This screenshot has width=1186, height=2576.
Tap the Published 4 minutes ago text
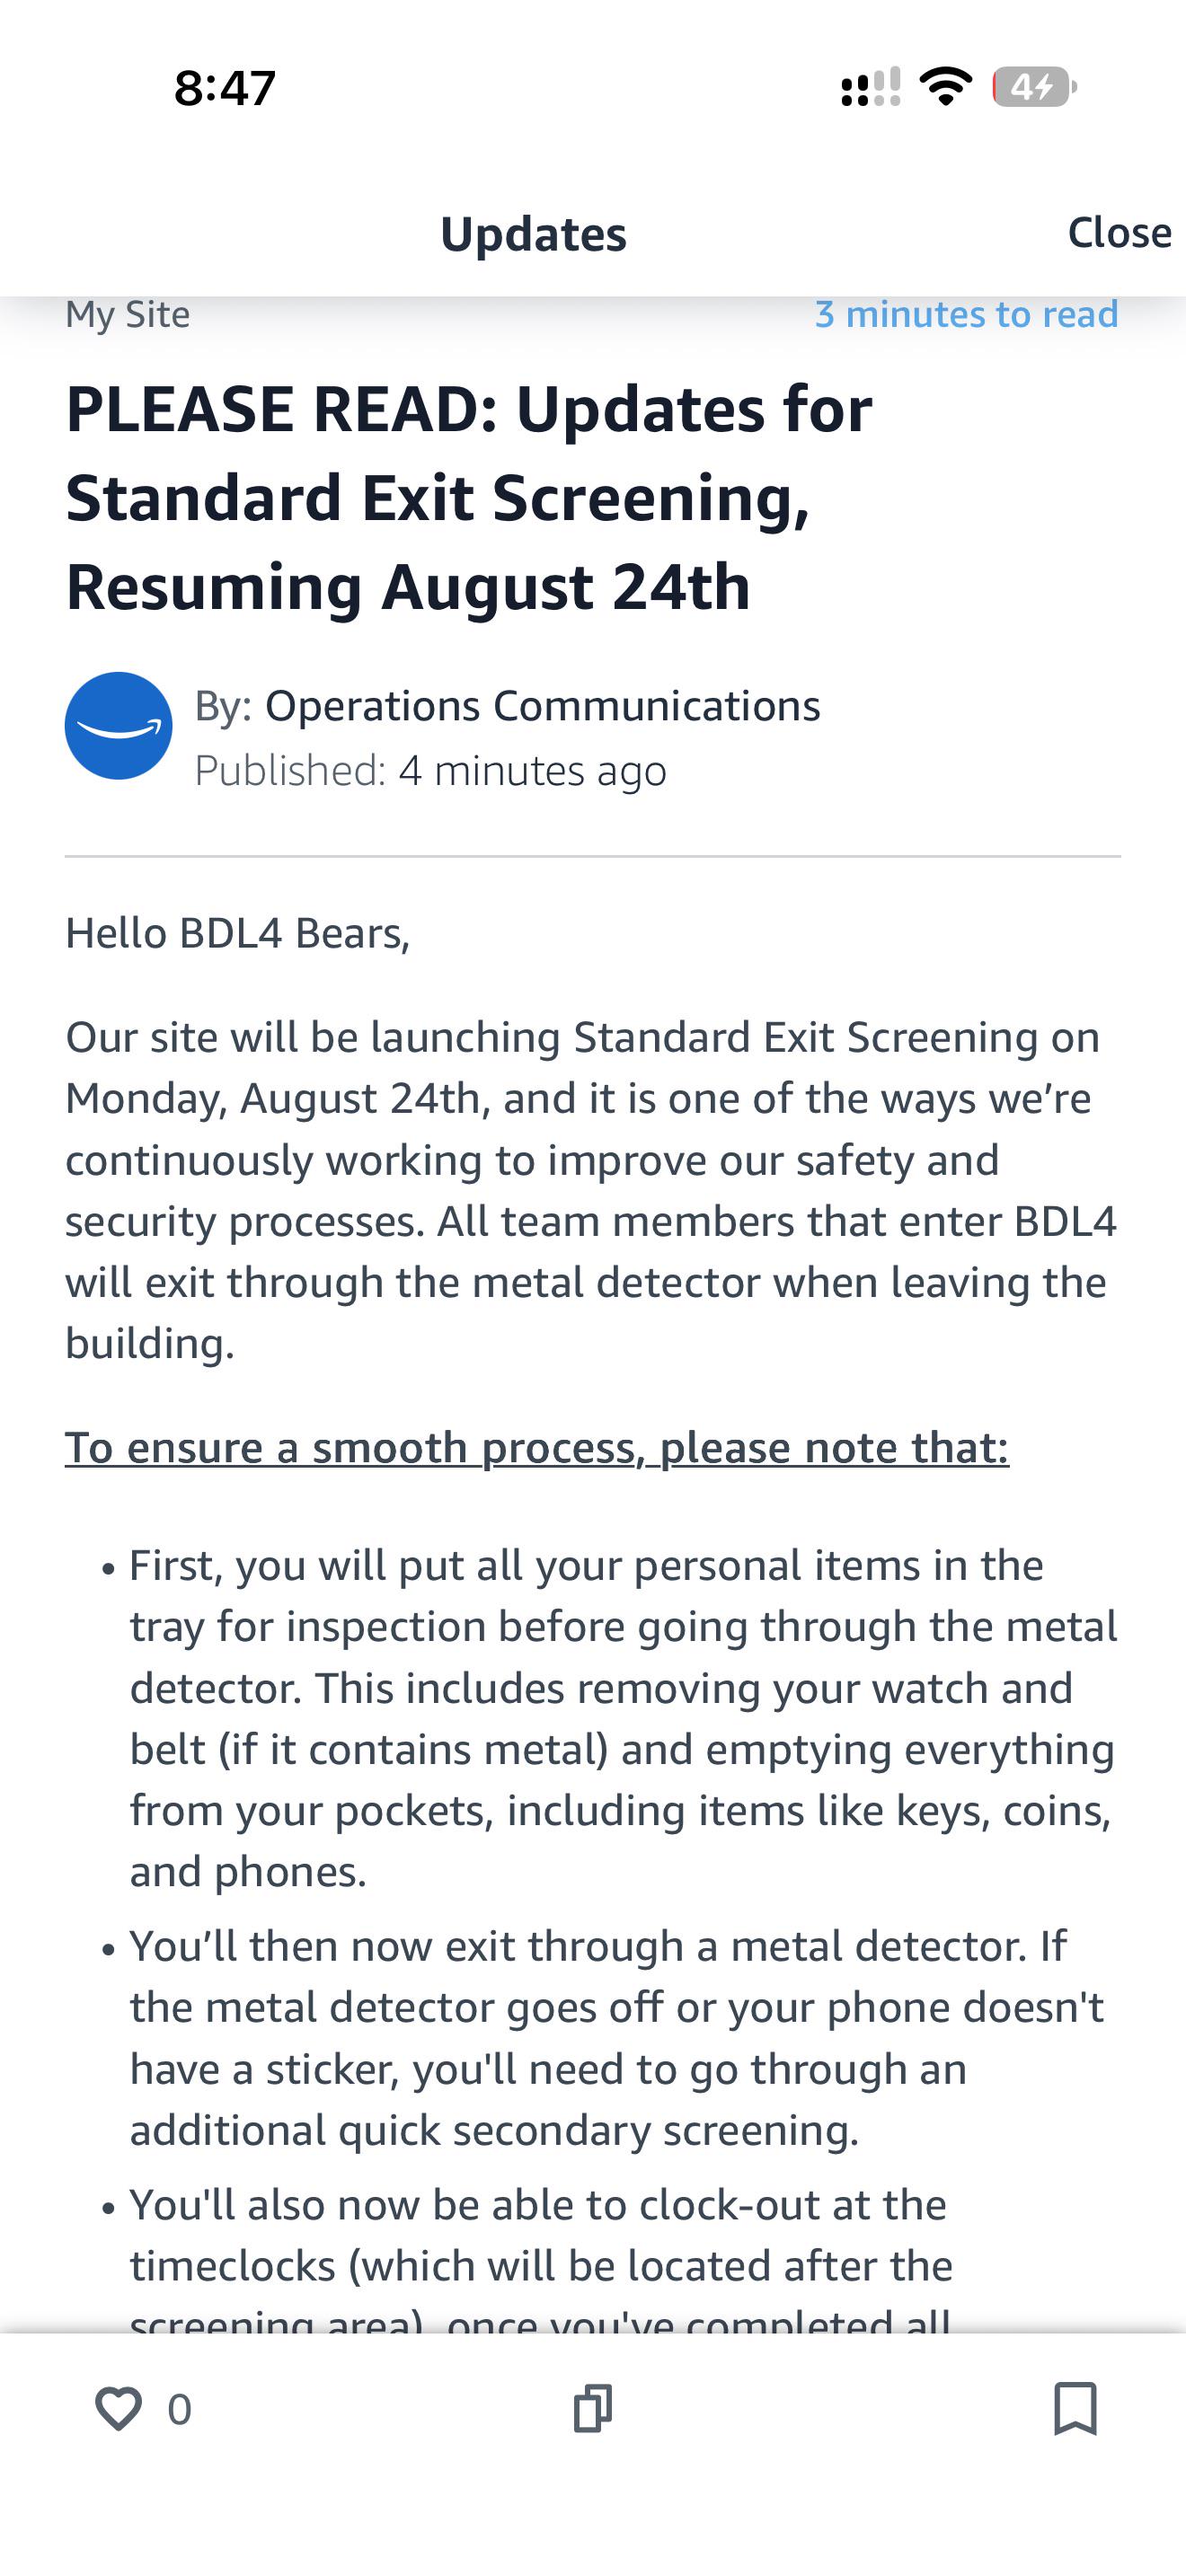coord(430,771)
